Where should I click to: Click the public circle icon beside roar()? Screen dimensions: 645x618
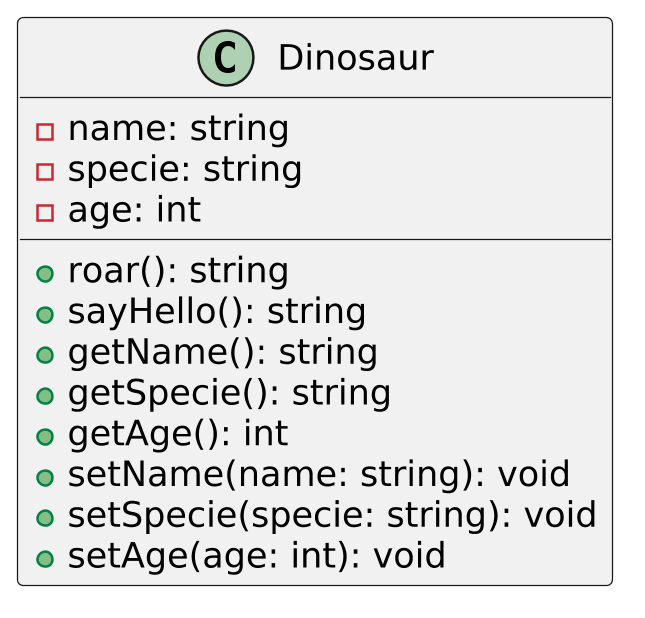tap(44, 273)
